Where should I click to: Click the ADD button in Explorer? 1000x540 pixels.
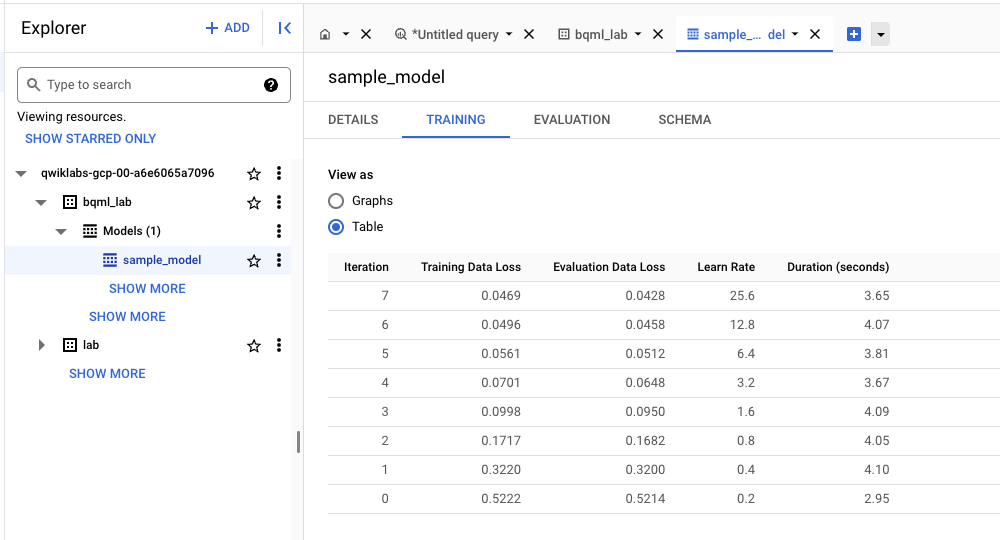pos(227,28)
